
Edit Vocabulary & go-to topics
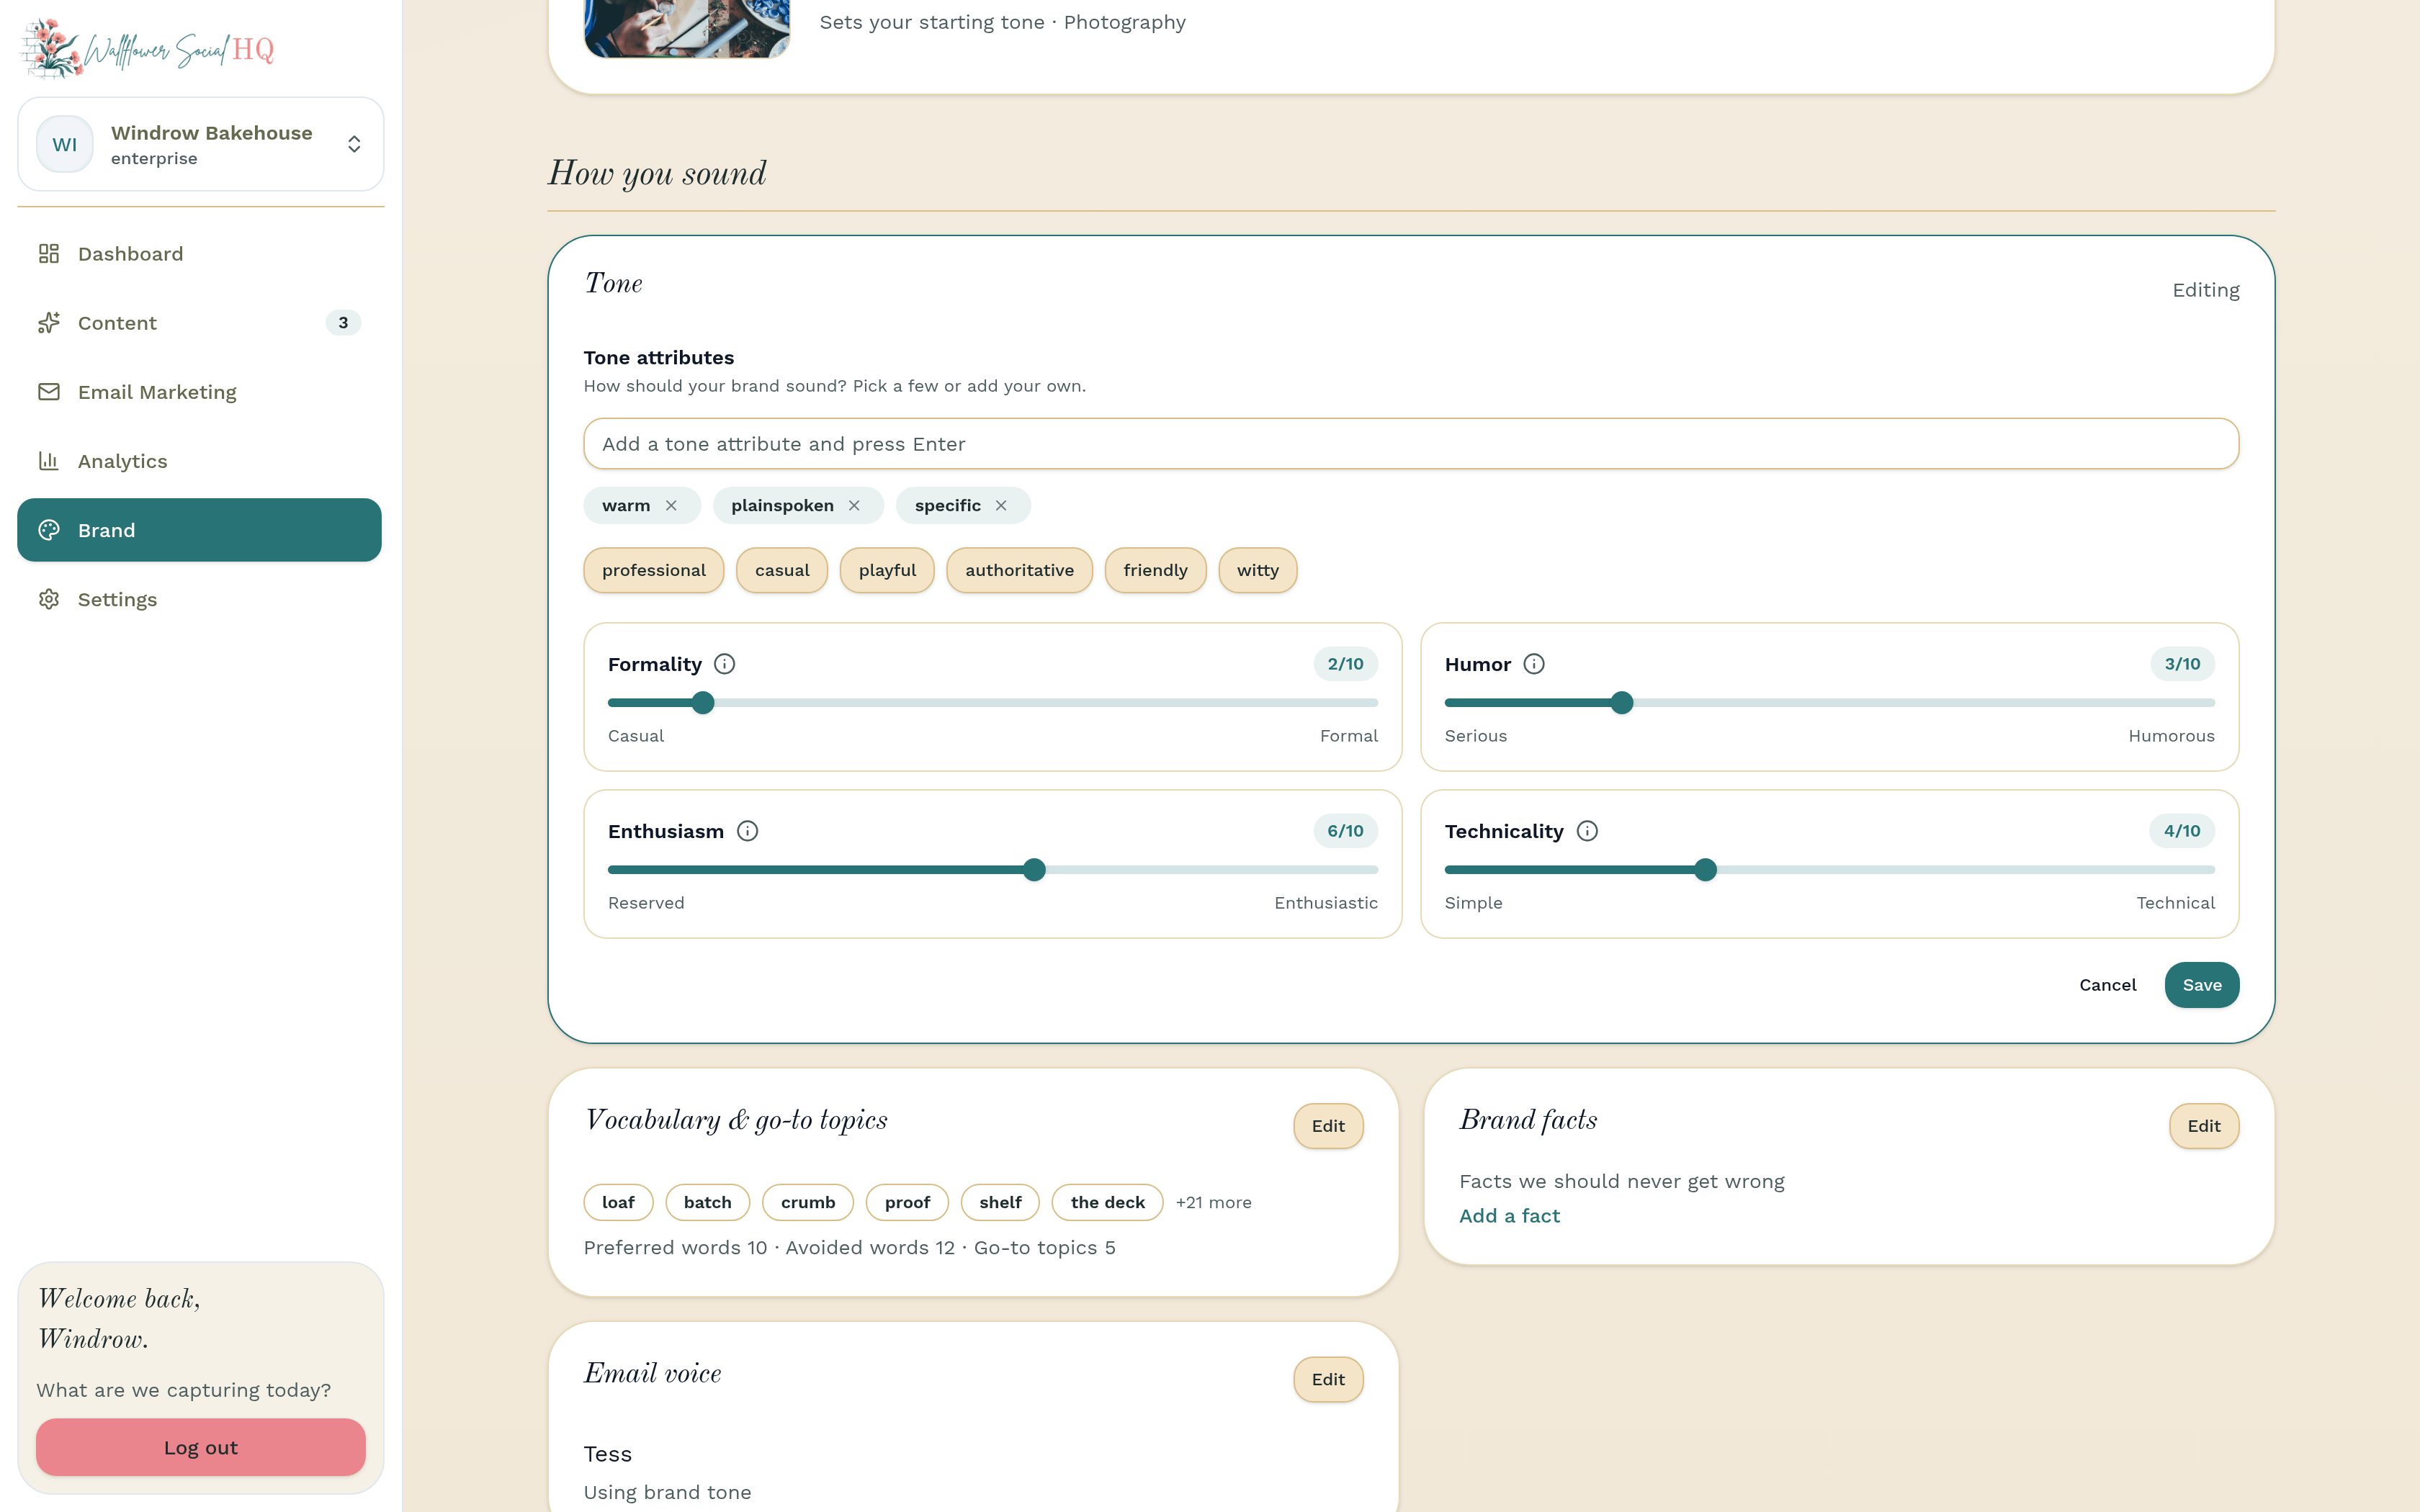[1328, 1126]
